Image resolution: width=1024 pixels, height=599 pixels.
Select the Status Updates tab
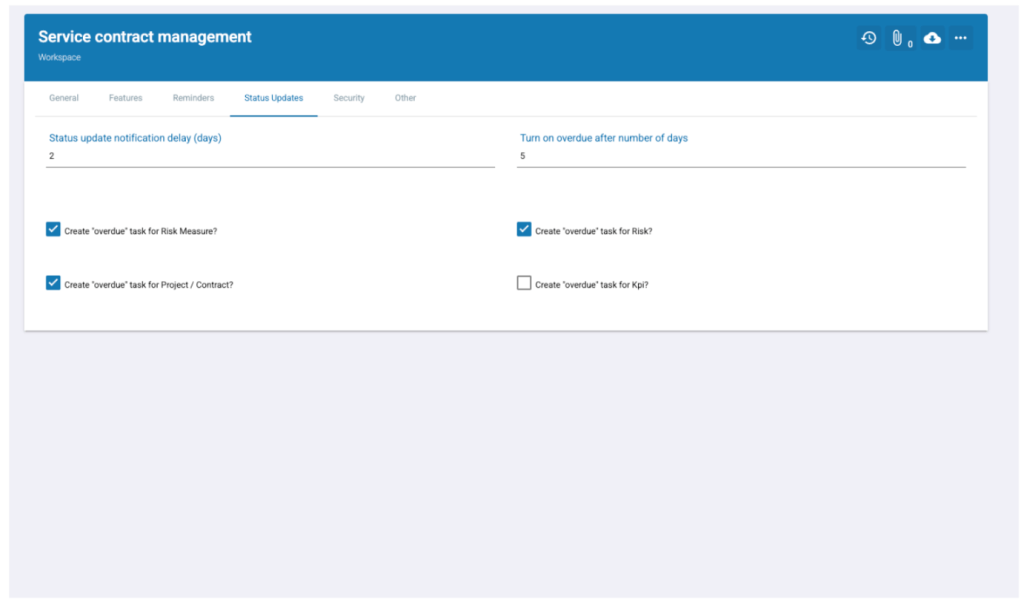pos(273,98)
